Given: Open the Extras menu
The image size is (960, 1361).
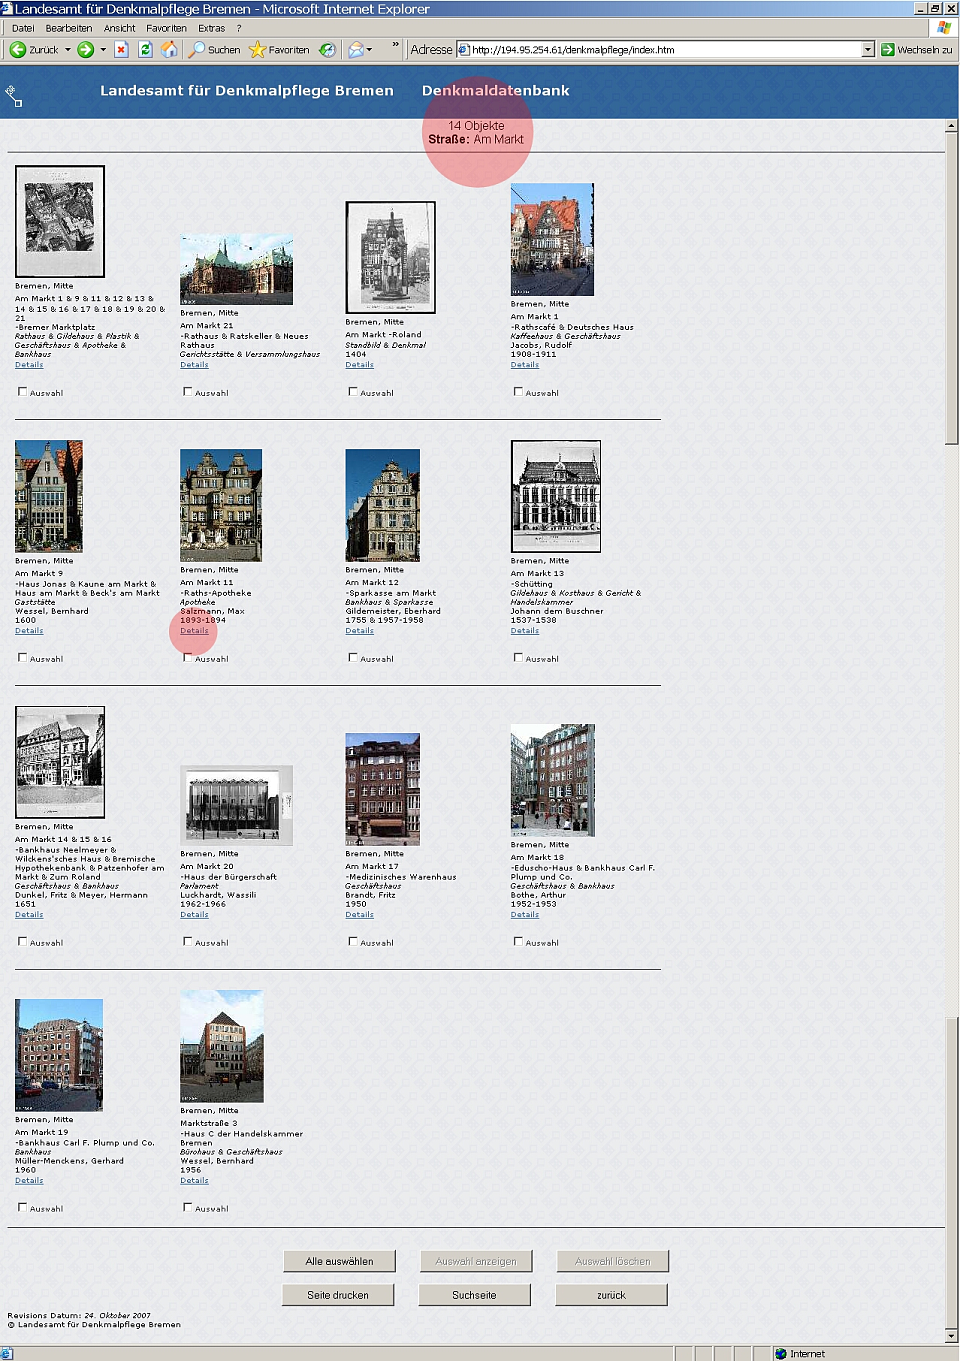Looking at the screenshot, I should tap(211, 28).
